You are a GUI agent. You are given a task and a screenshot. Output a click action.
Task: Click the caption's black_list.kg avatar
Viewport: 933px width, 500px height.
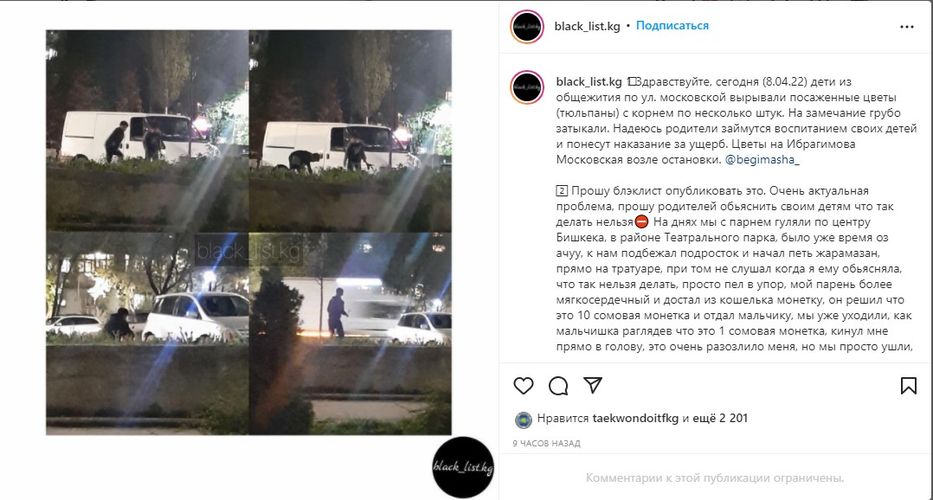click(527, 87)
